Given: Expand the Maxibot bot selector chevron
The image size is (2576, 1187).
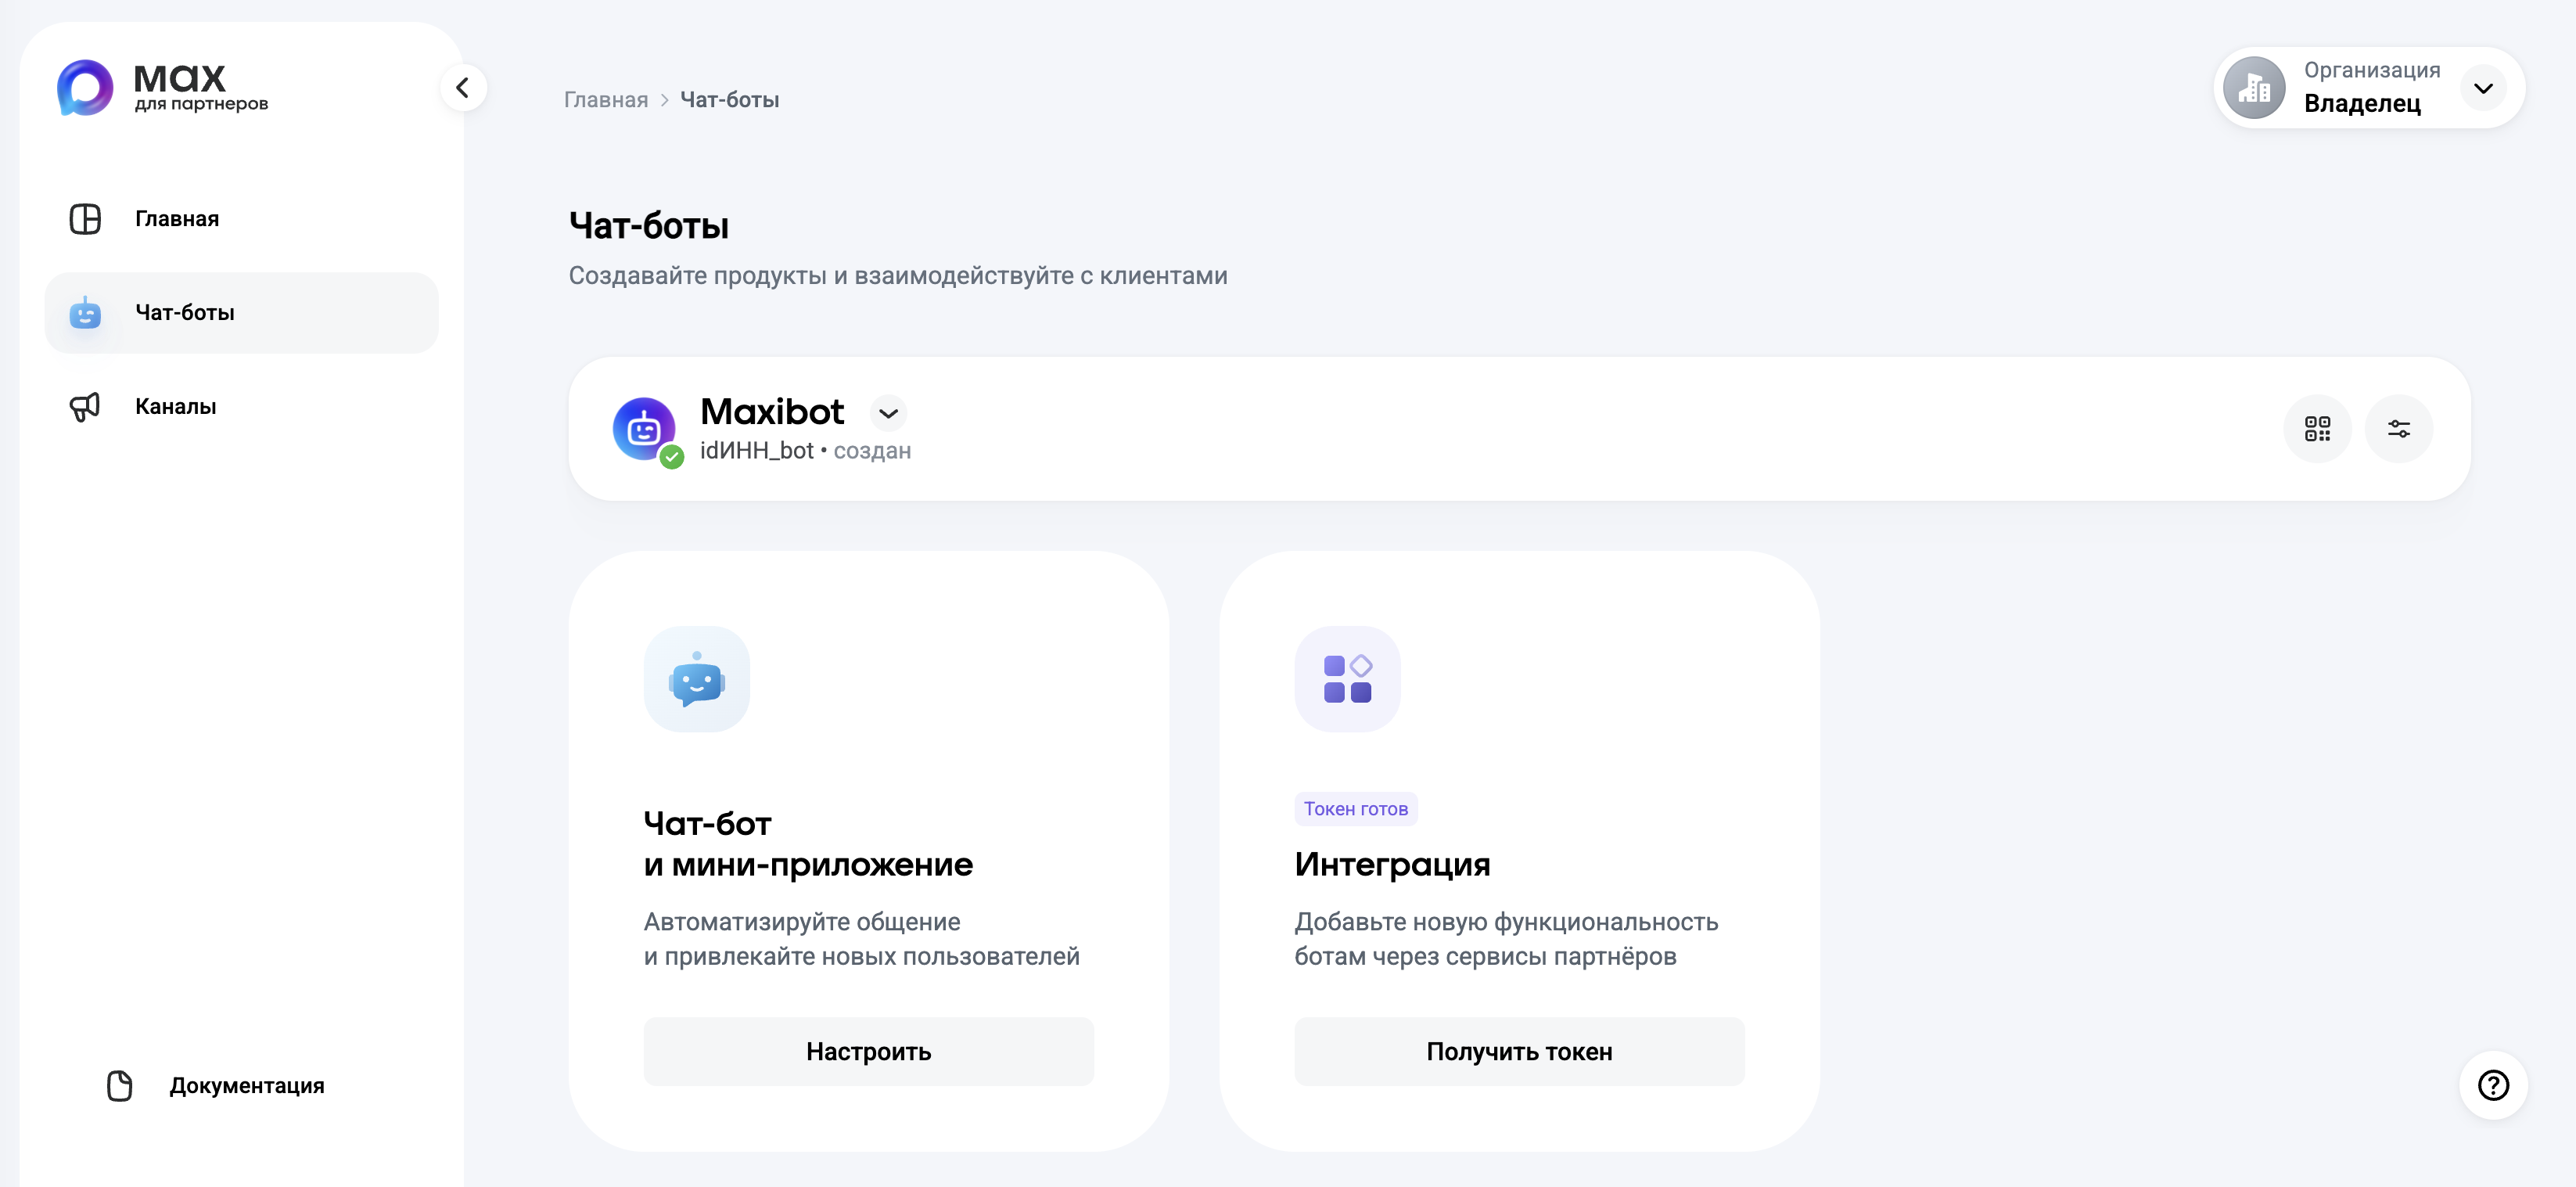Looking at the screenshot, I should pyautogui.click(x=888, y=413).
